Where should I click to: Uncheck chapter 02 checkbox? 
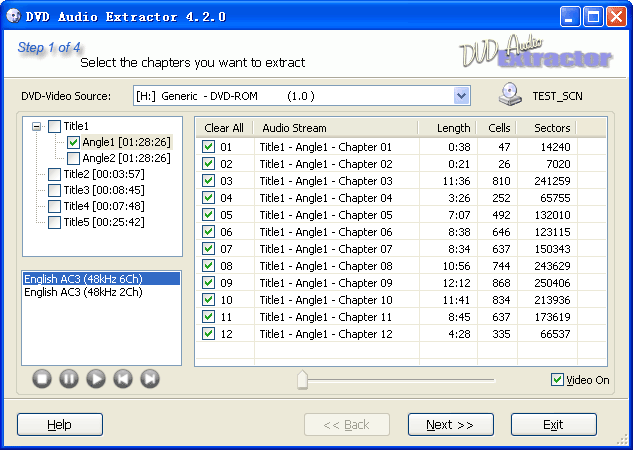(208, 163)
